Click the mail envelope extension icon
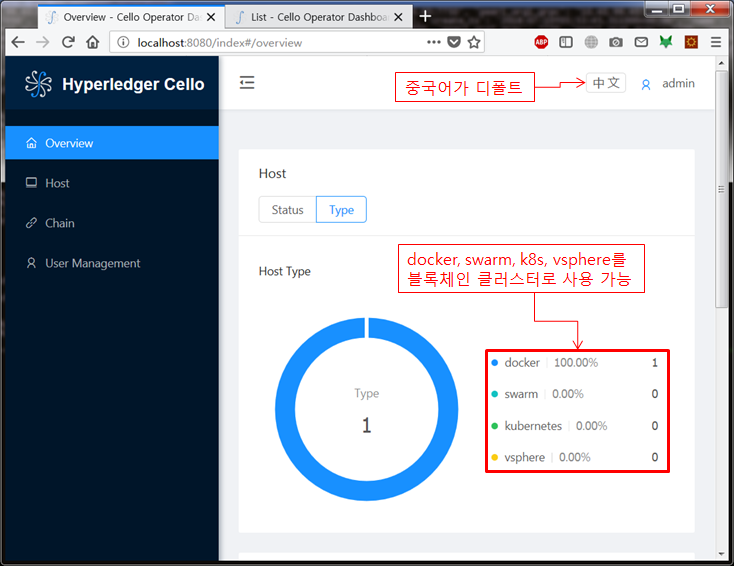 (641, 42)
